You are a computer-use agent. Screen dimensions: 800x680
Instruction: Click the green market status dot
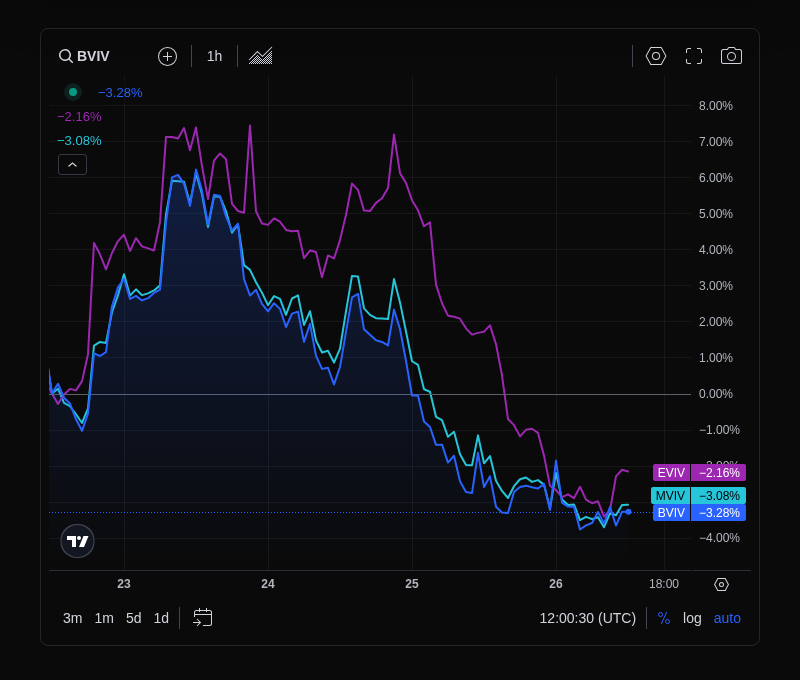click(73, 92)
